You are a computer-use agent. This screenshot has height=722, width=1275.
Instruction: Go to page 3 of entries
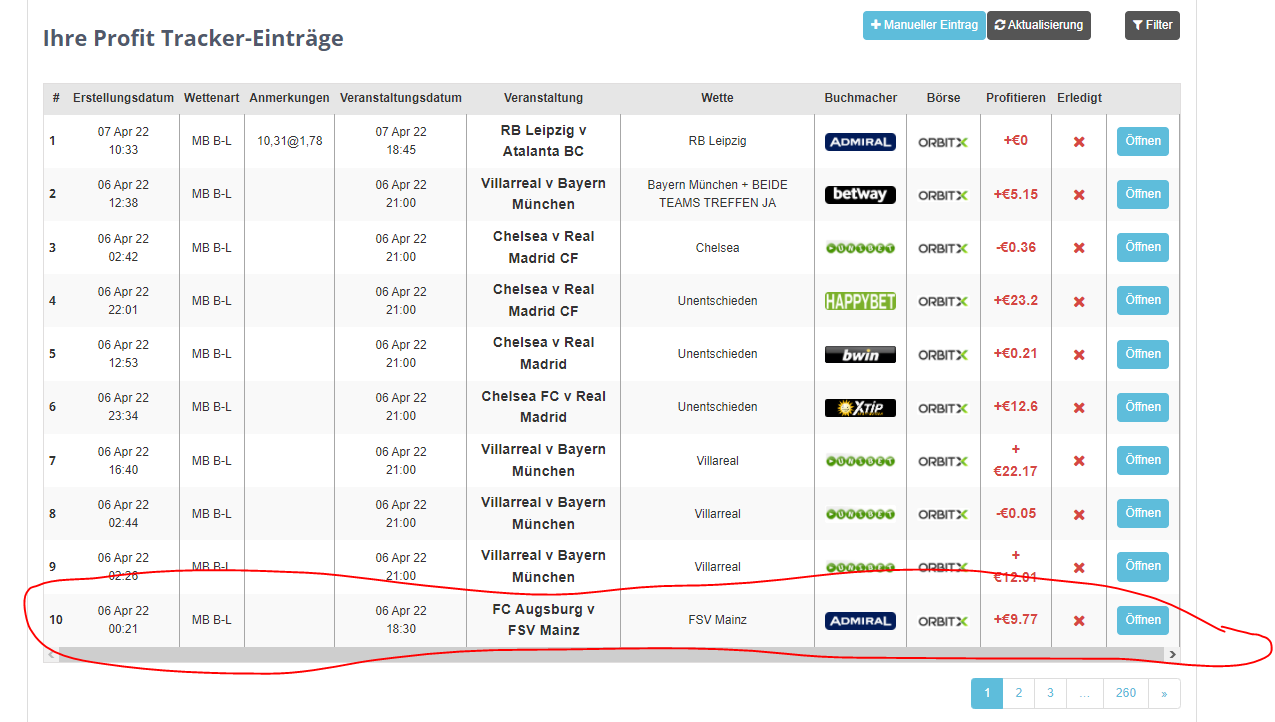click(x=1050, y=693)
